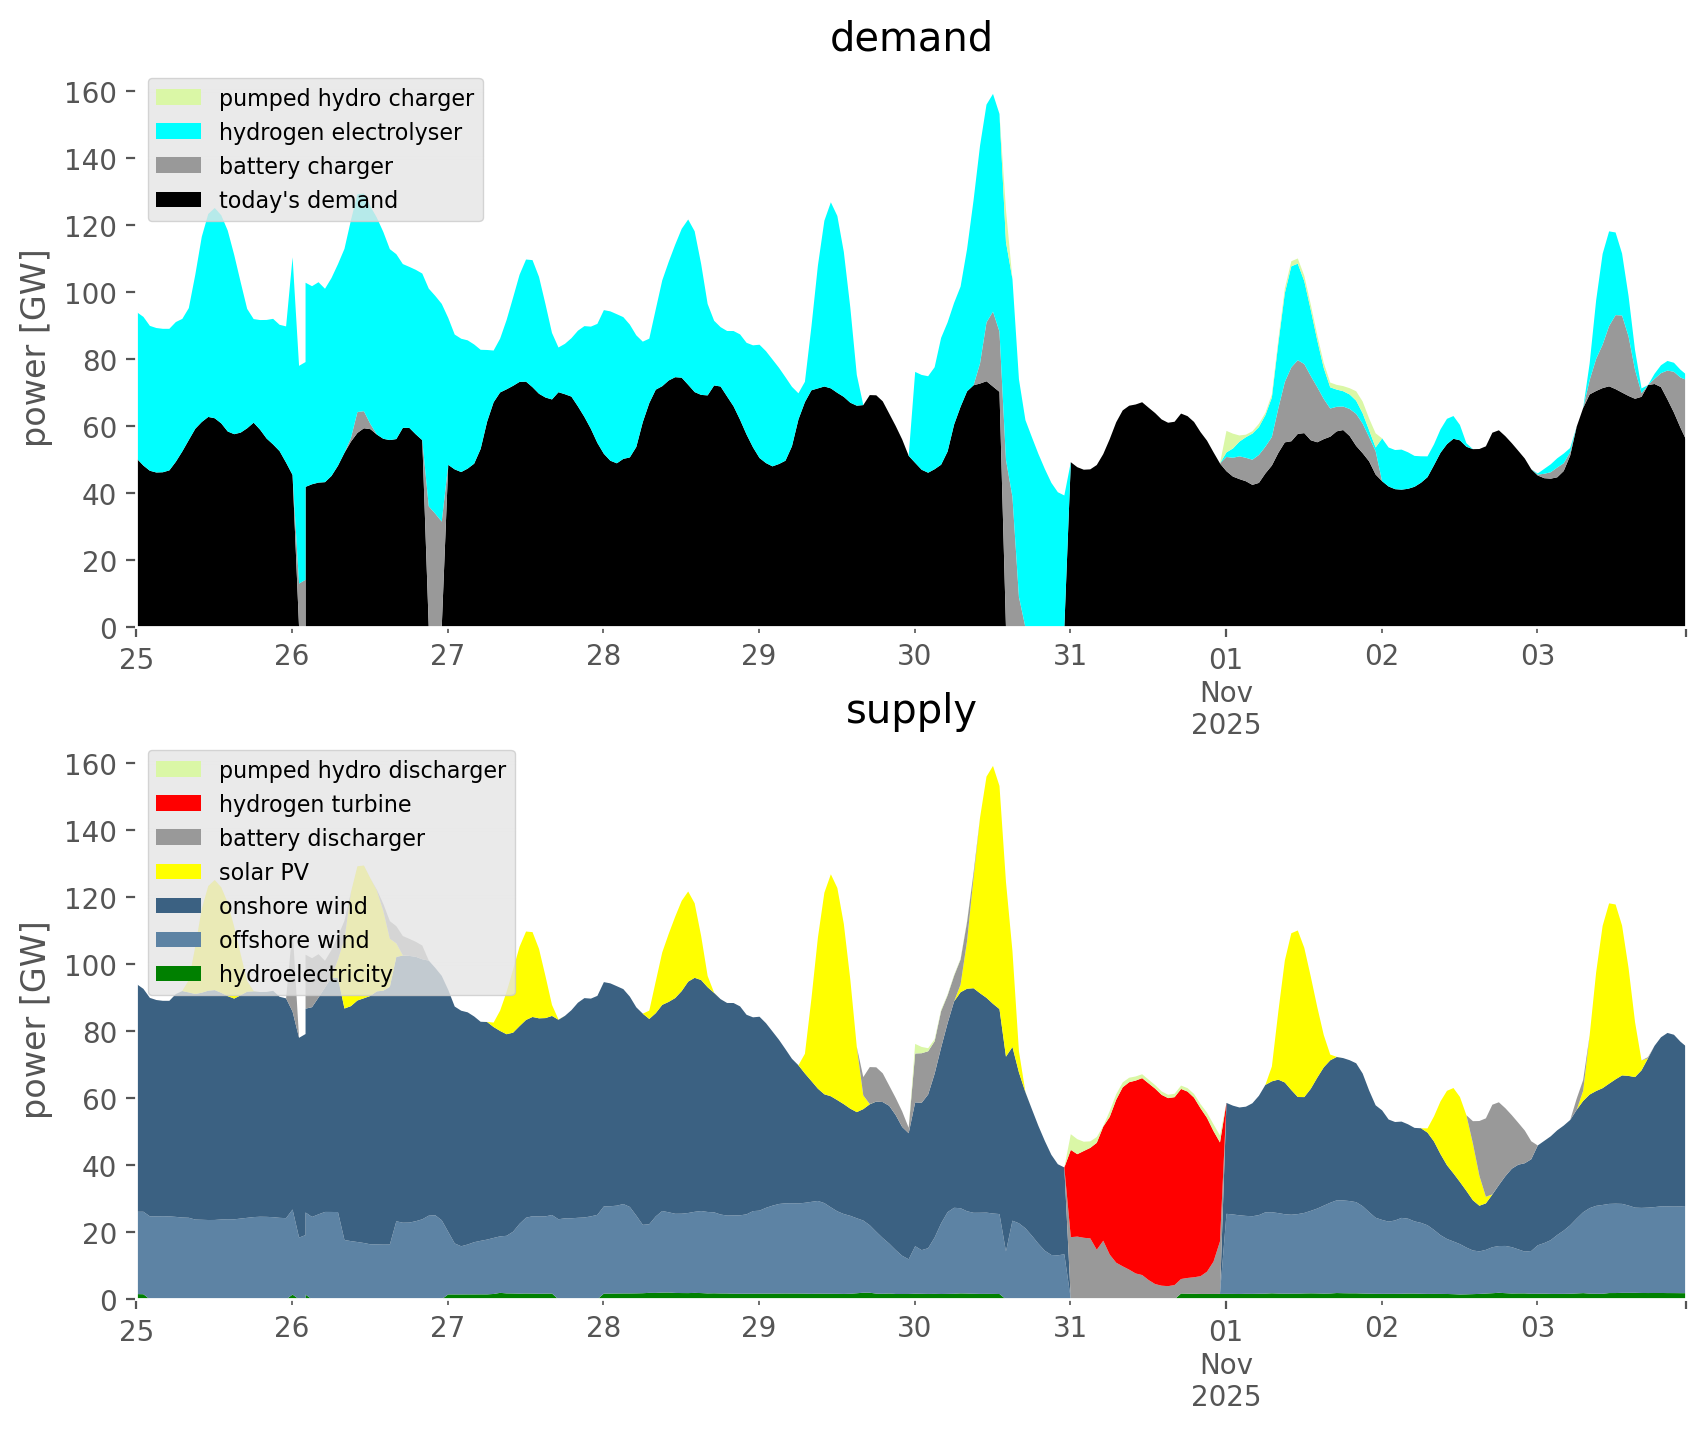Click the yellow solar PV legend swatch

click(x=178, y=872)
